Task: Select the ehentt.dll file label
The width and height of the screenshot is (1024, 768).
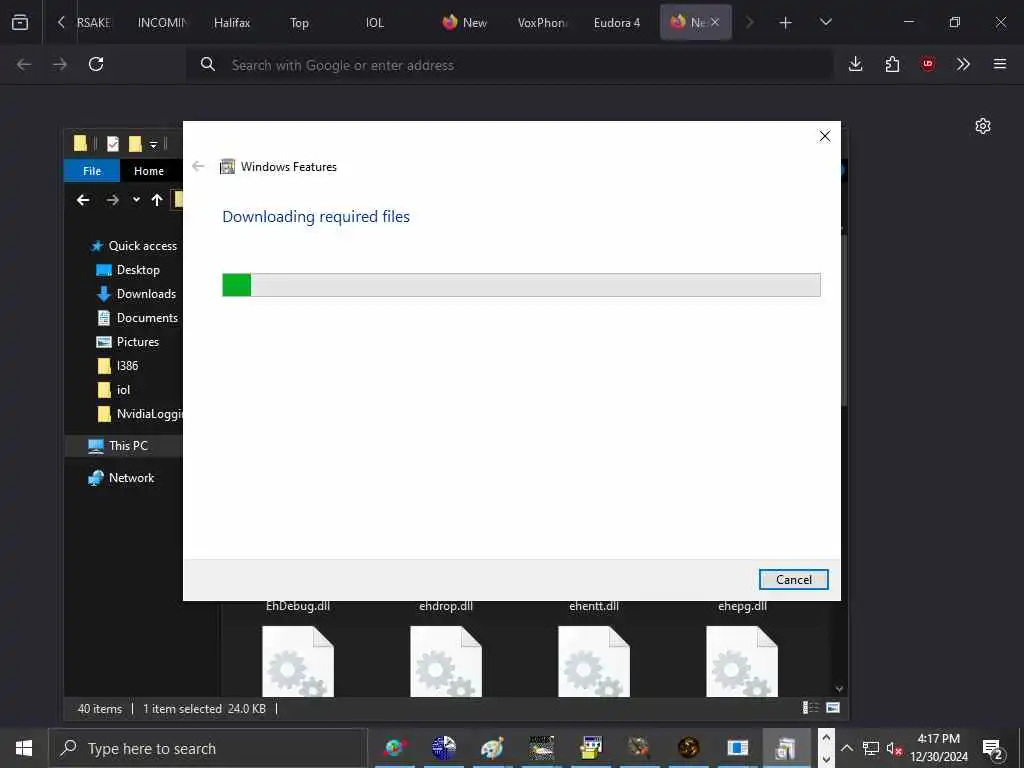Action: click(594, 606)
